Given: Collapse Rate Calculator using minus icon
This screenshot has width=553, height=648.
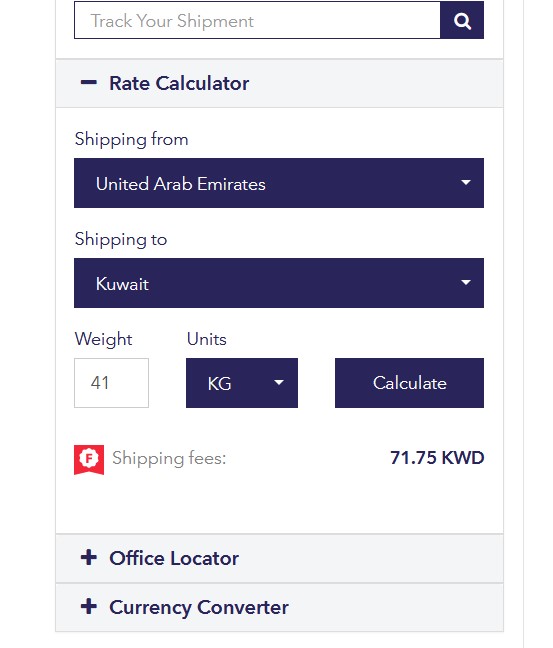Looking at the screenshot, I should tap(88, 83).
